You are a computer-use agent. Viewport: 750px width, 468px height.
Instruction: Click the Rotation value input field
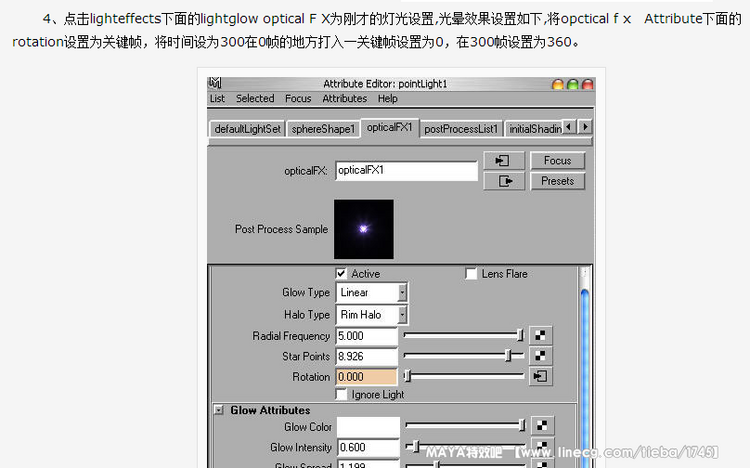coord(367,377)
